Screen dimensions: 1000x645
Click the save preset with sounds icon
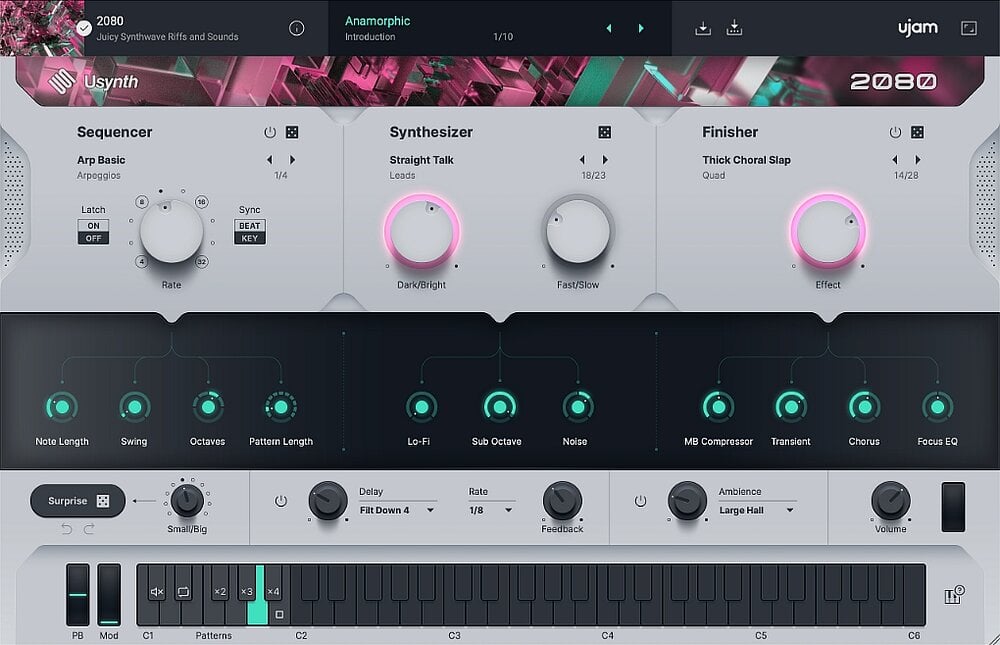735,27
